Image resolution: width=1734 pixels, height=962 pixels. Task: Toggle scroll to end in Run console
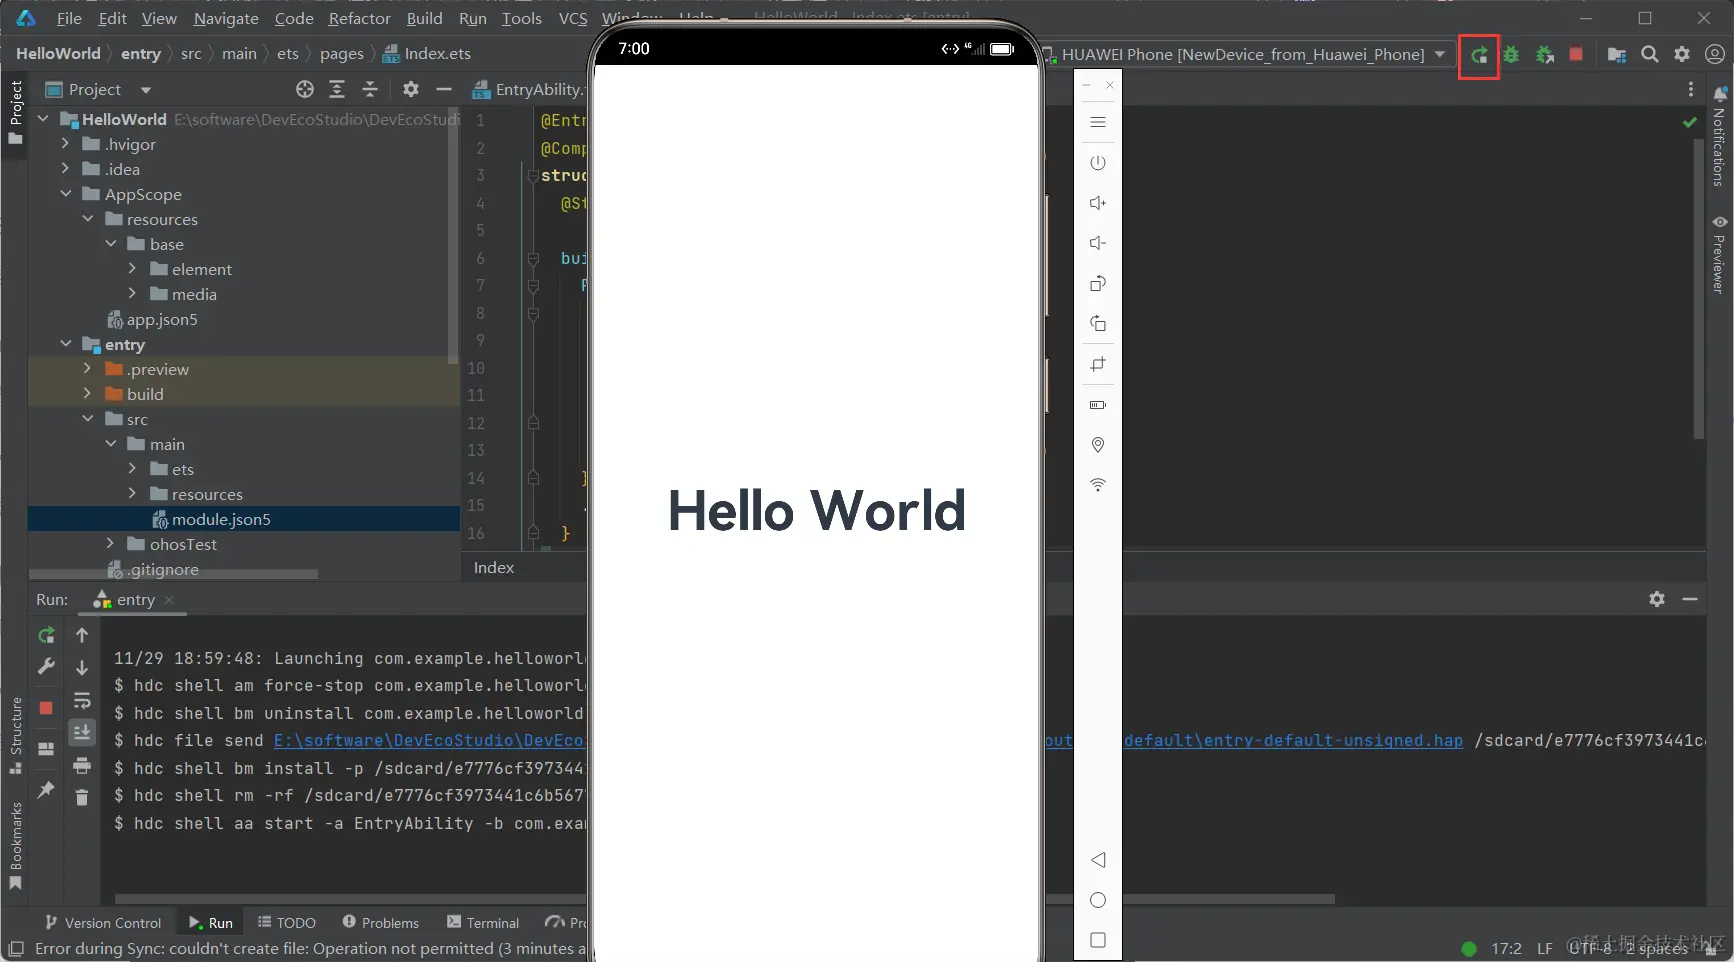tap(82, 732)
